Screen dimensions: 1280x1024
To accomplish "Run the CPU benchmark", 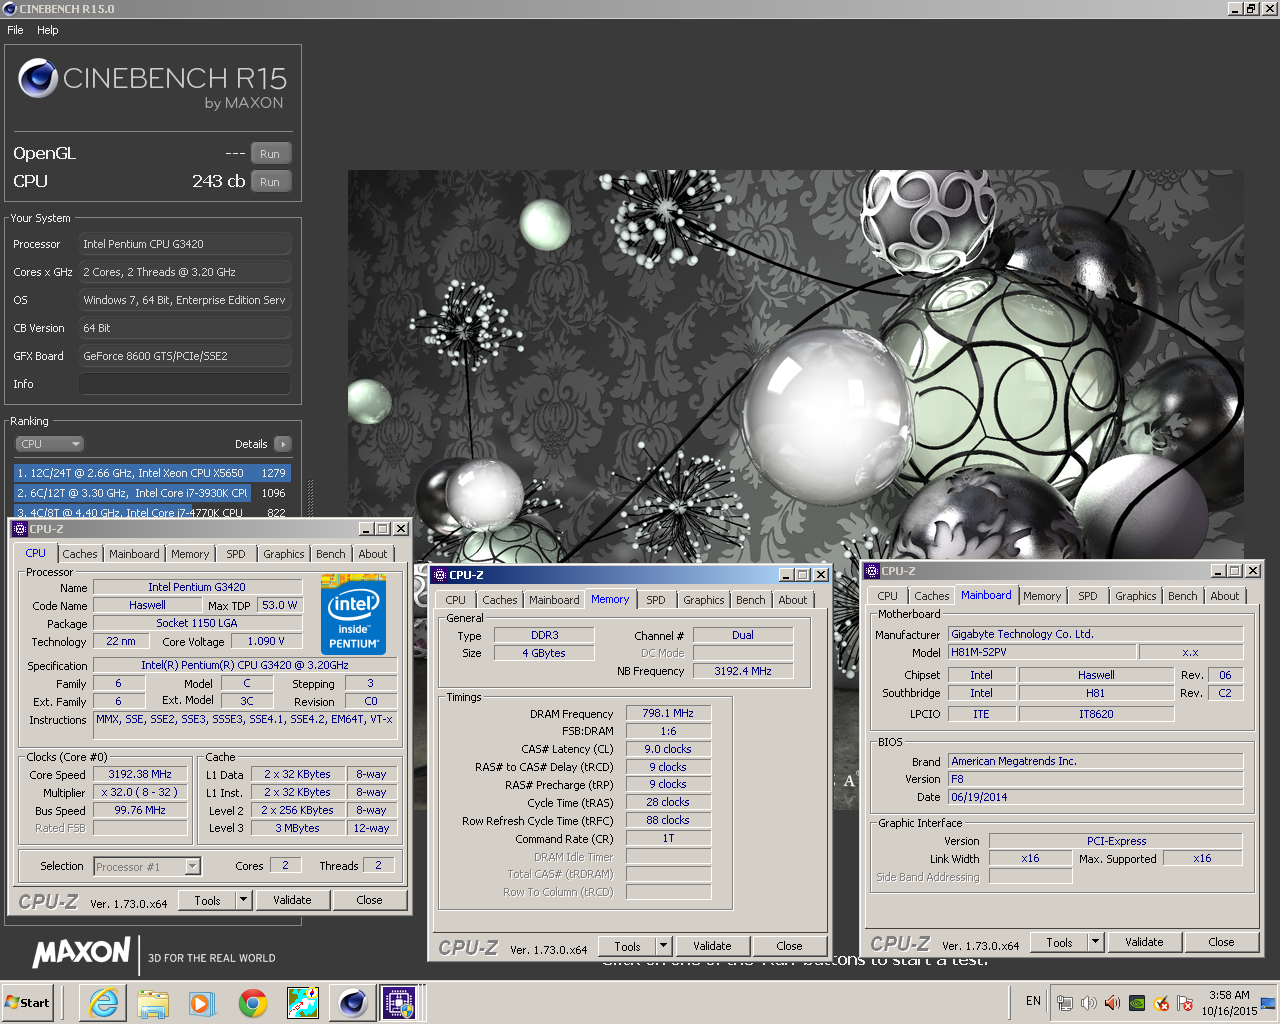I will pos(270,182).
